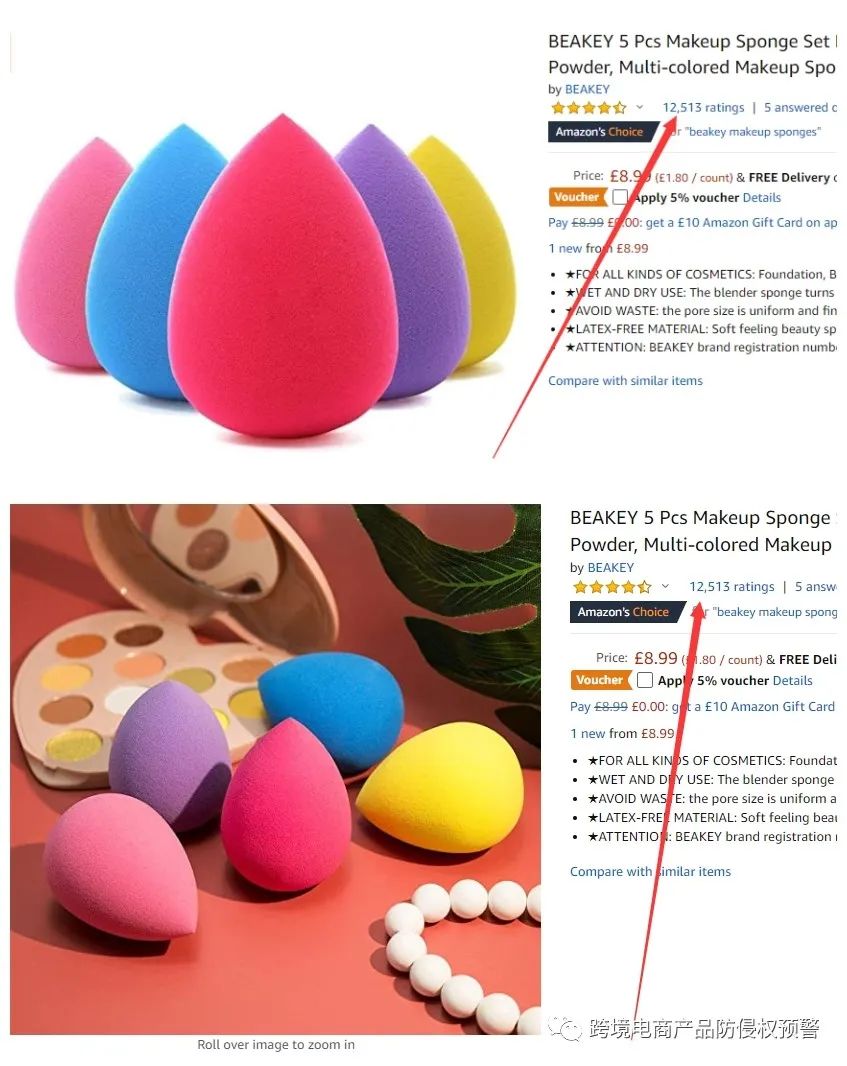Open 12,513 ratings link in top listing
The width and height of the screenshot is (847, 1066).
click(704, 107)
